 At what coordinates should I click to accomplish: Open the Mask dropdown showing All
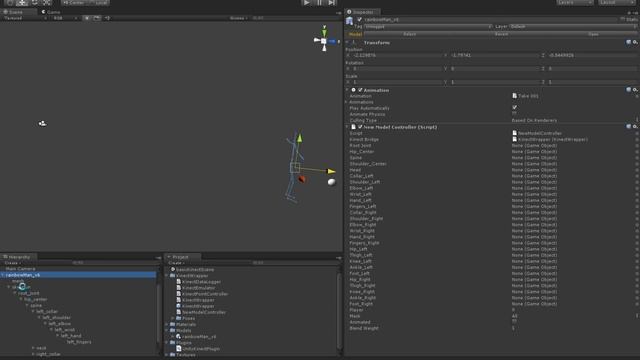575,316
